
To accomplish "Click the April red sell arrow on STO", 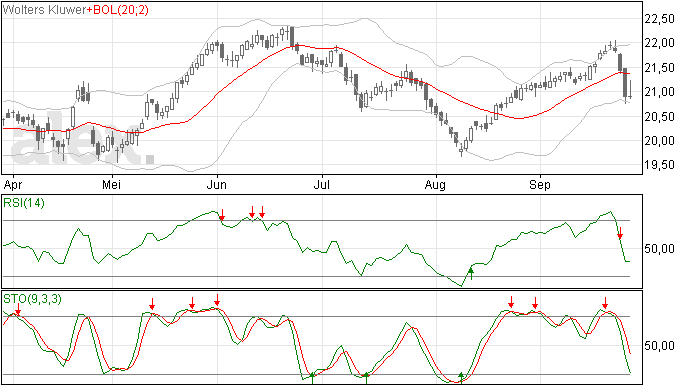I will 18,310.
